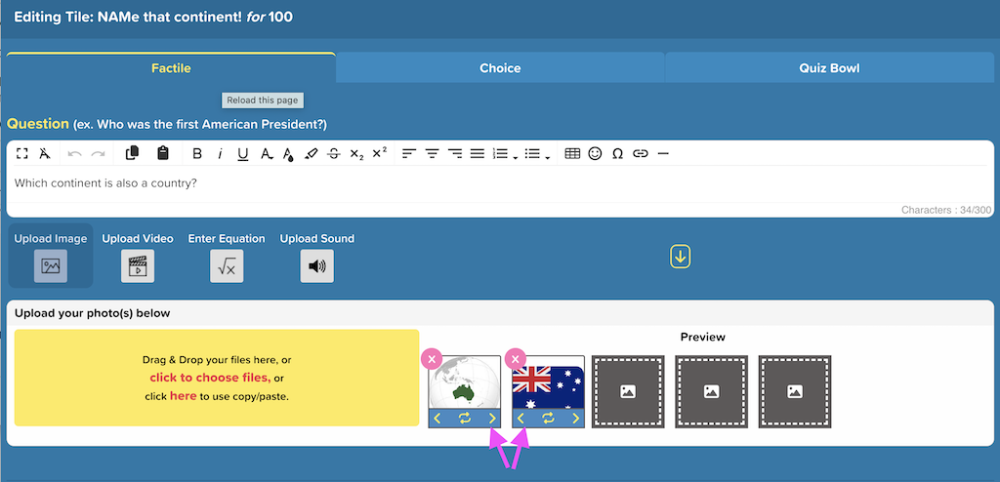The height and width of the screenshot is (482, 1000).
Task: Toggle fullscreen editor mode icon
Action: pos(22,154)
